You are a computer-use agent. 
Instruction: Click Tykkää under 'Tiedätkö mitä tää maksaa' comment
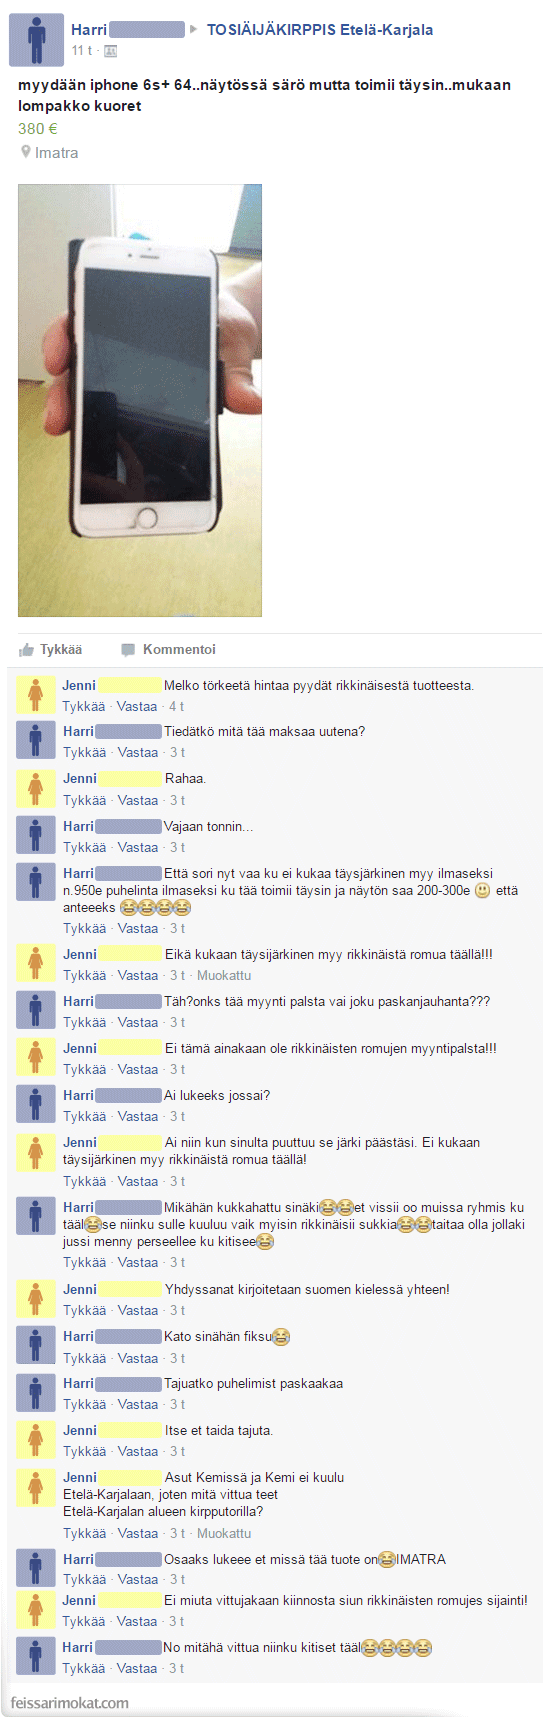pos(84,752)
